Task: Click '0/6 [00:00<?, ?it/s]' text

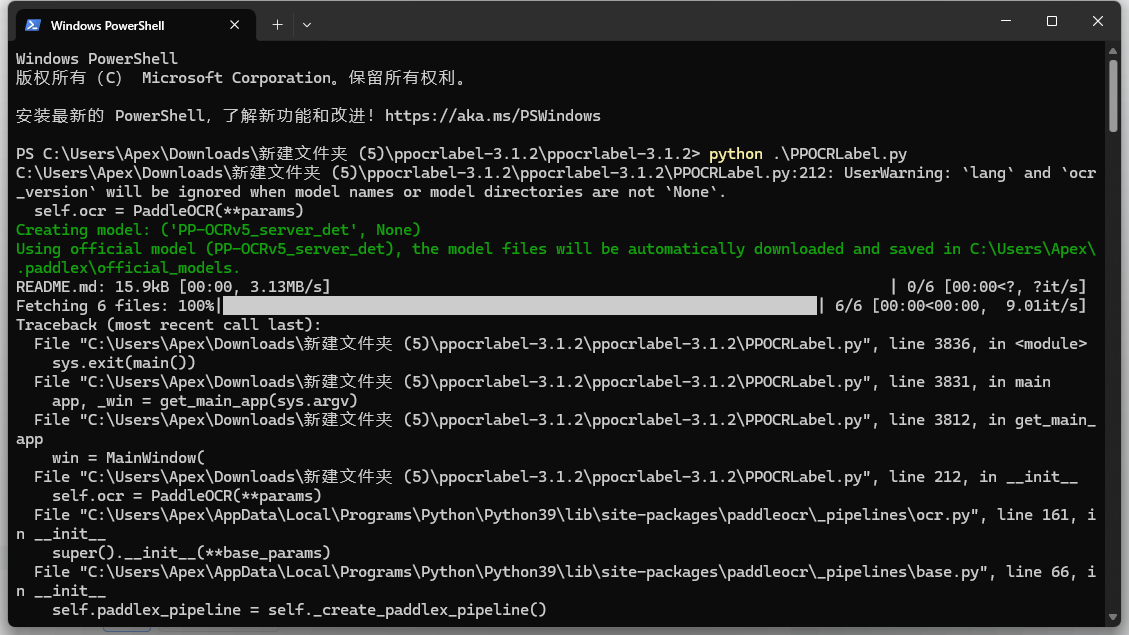Action: pos(997,287)
